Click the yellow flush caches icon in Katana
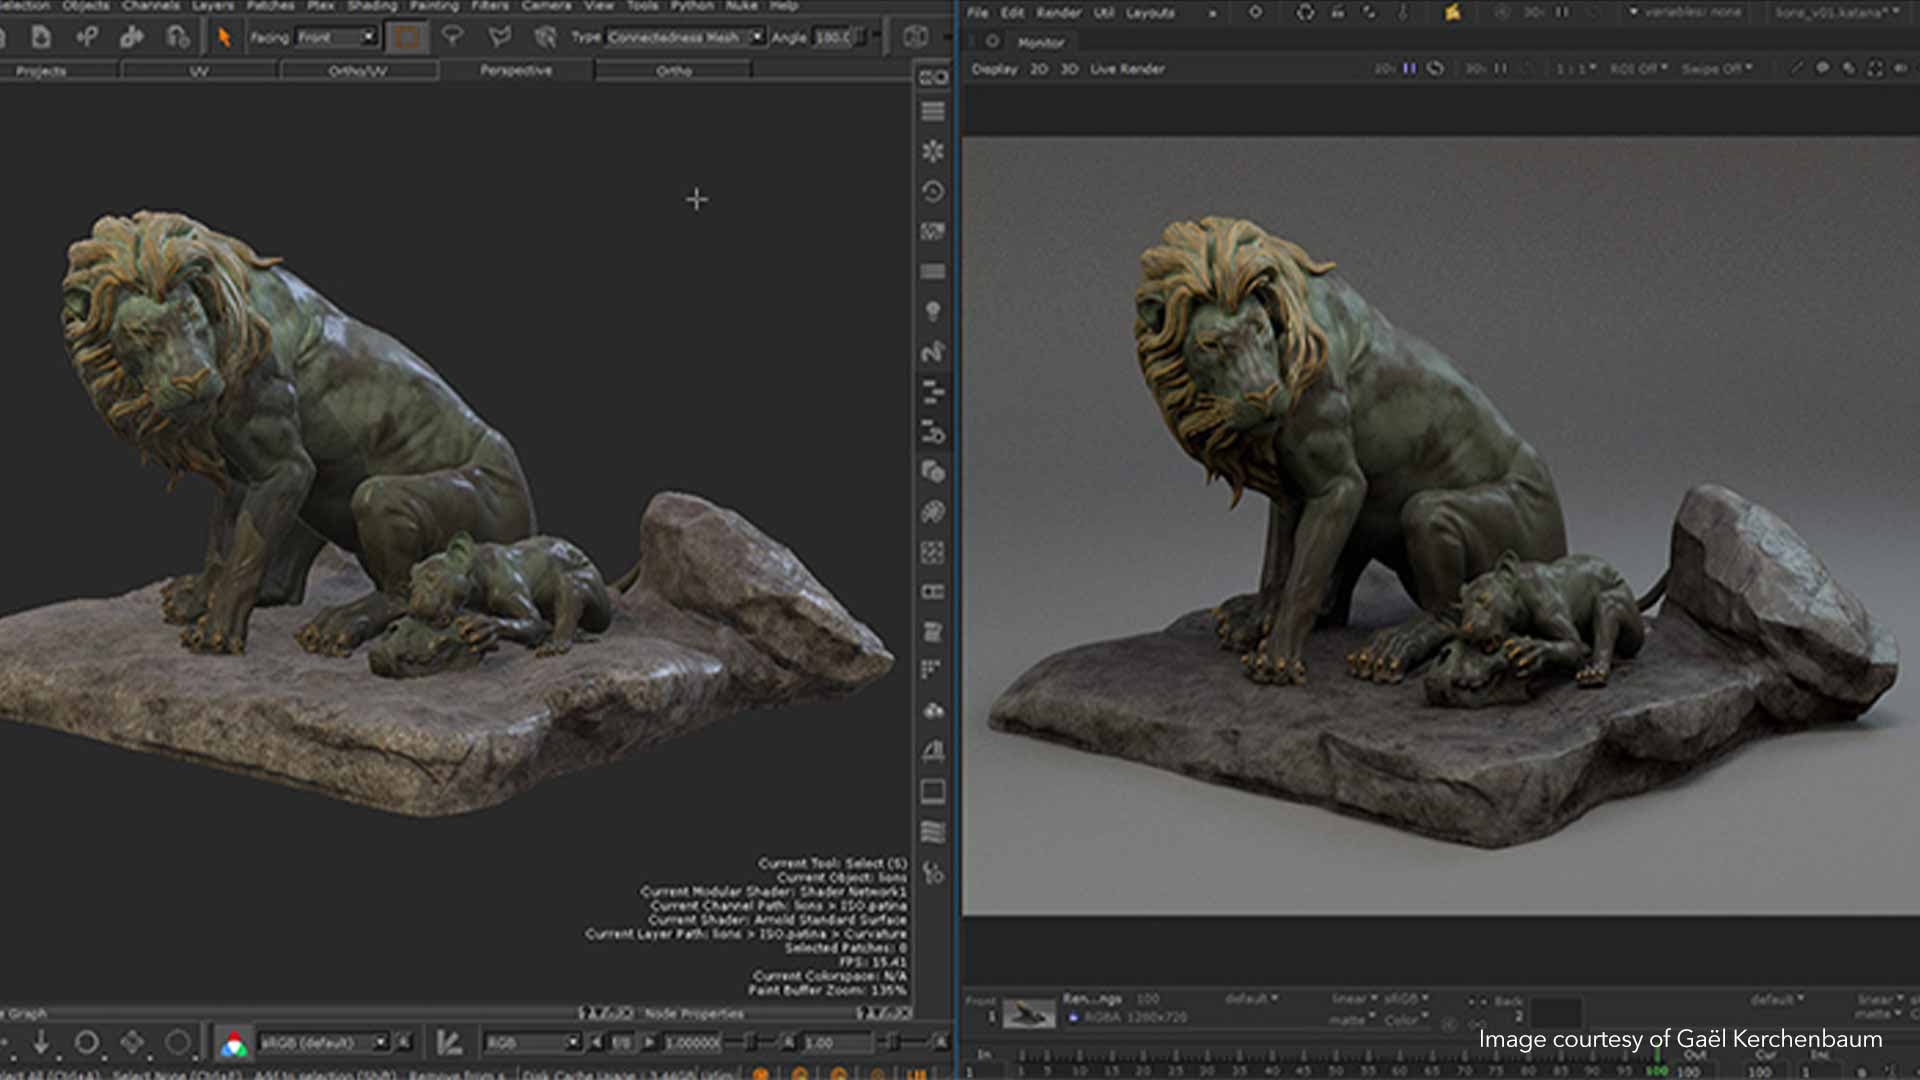 click(1452, 13)
